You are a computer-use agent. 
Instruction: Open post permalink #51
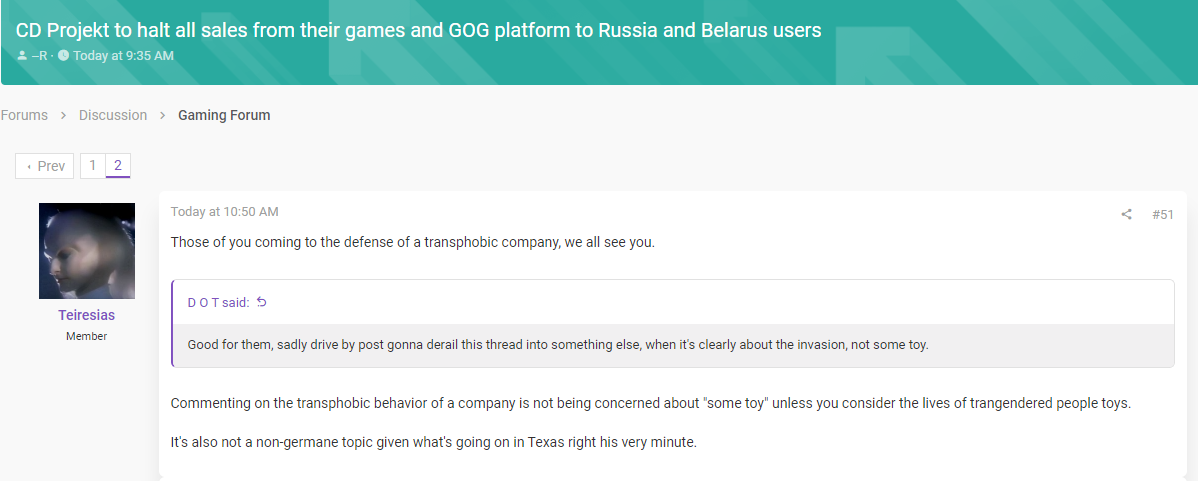coord(1162,215)
